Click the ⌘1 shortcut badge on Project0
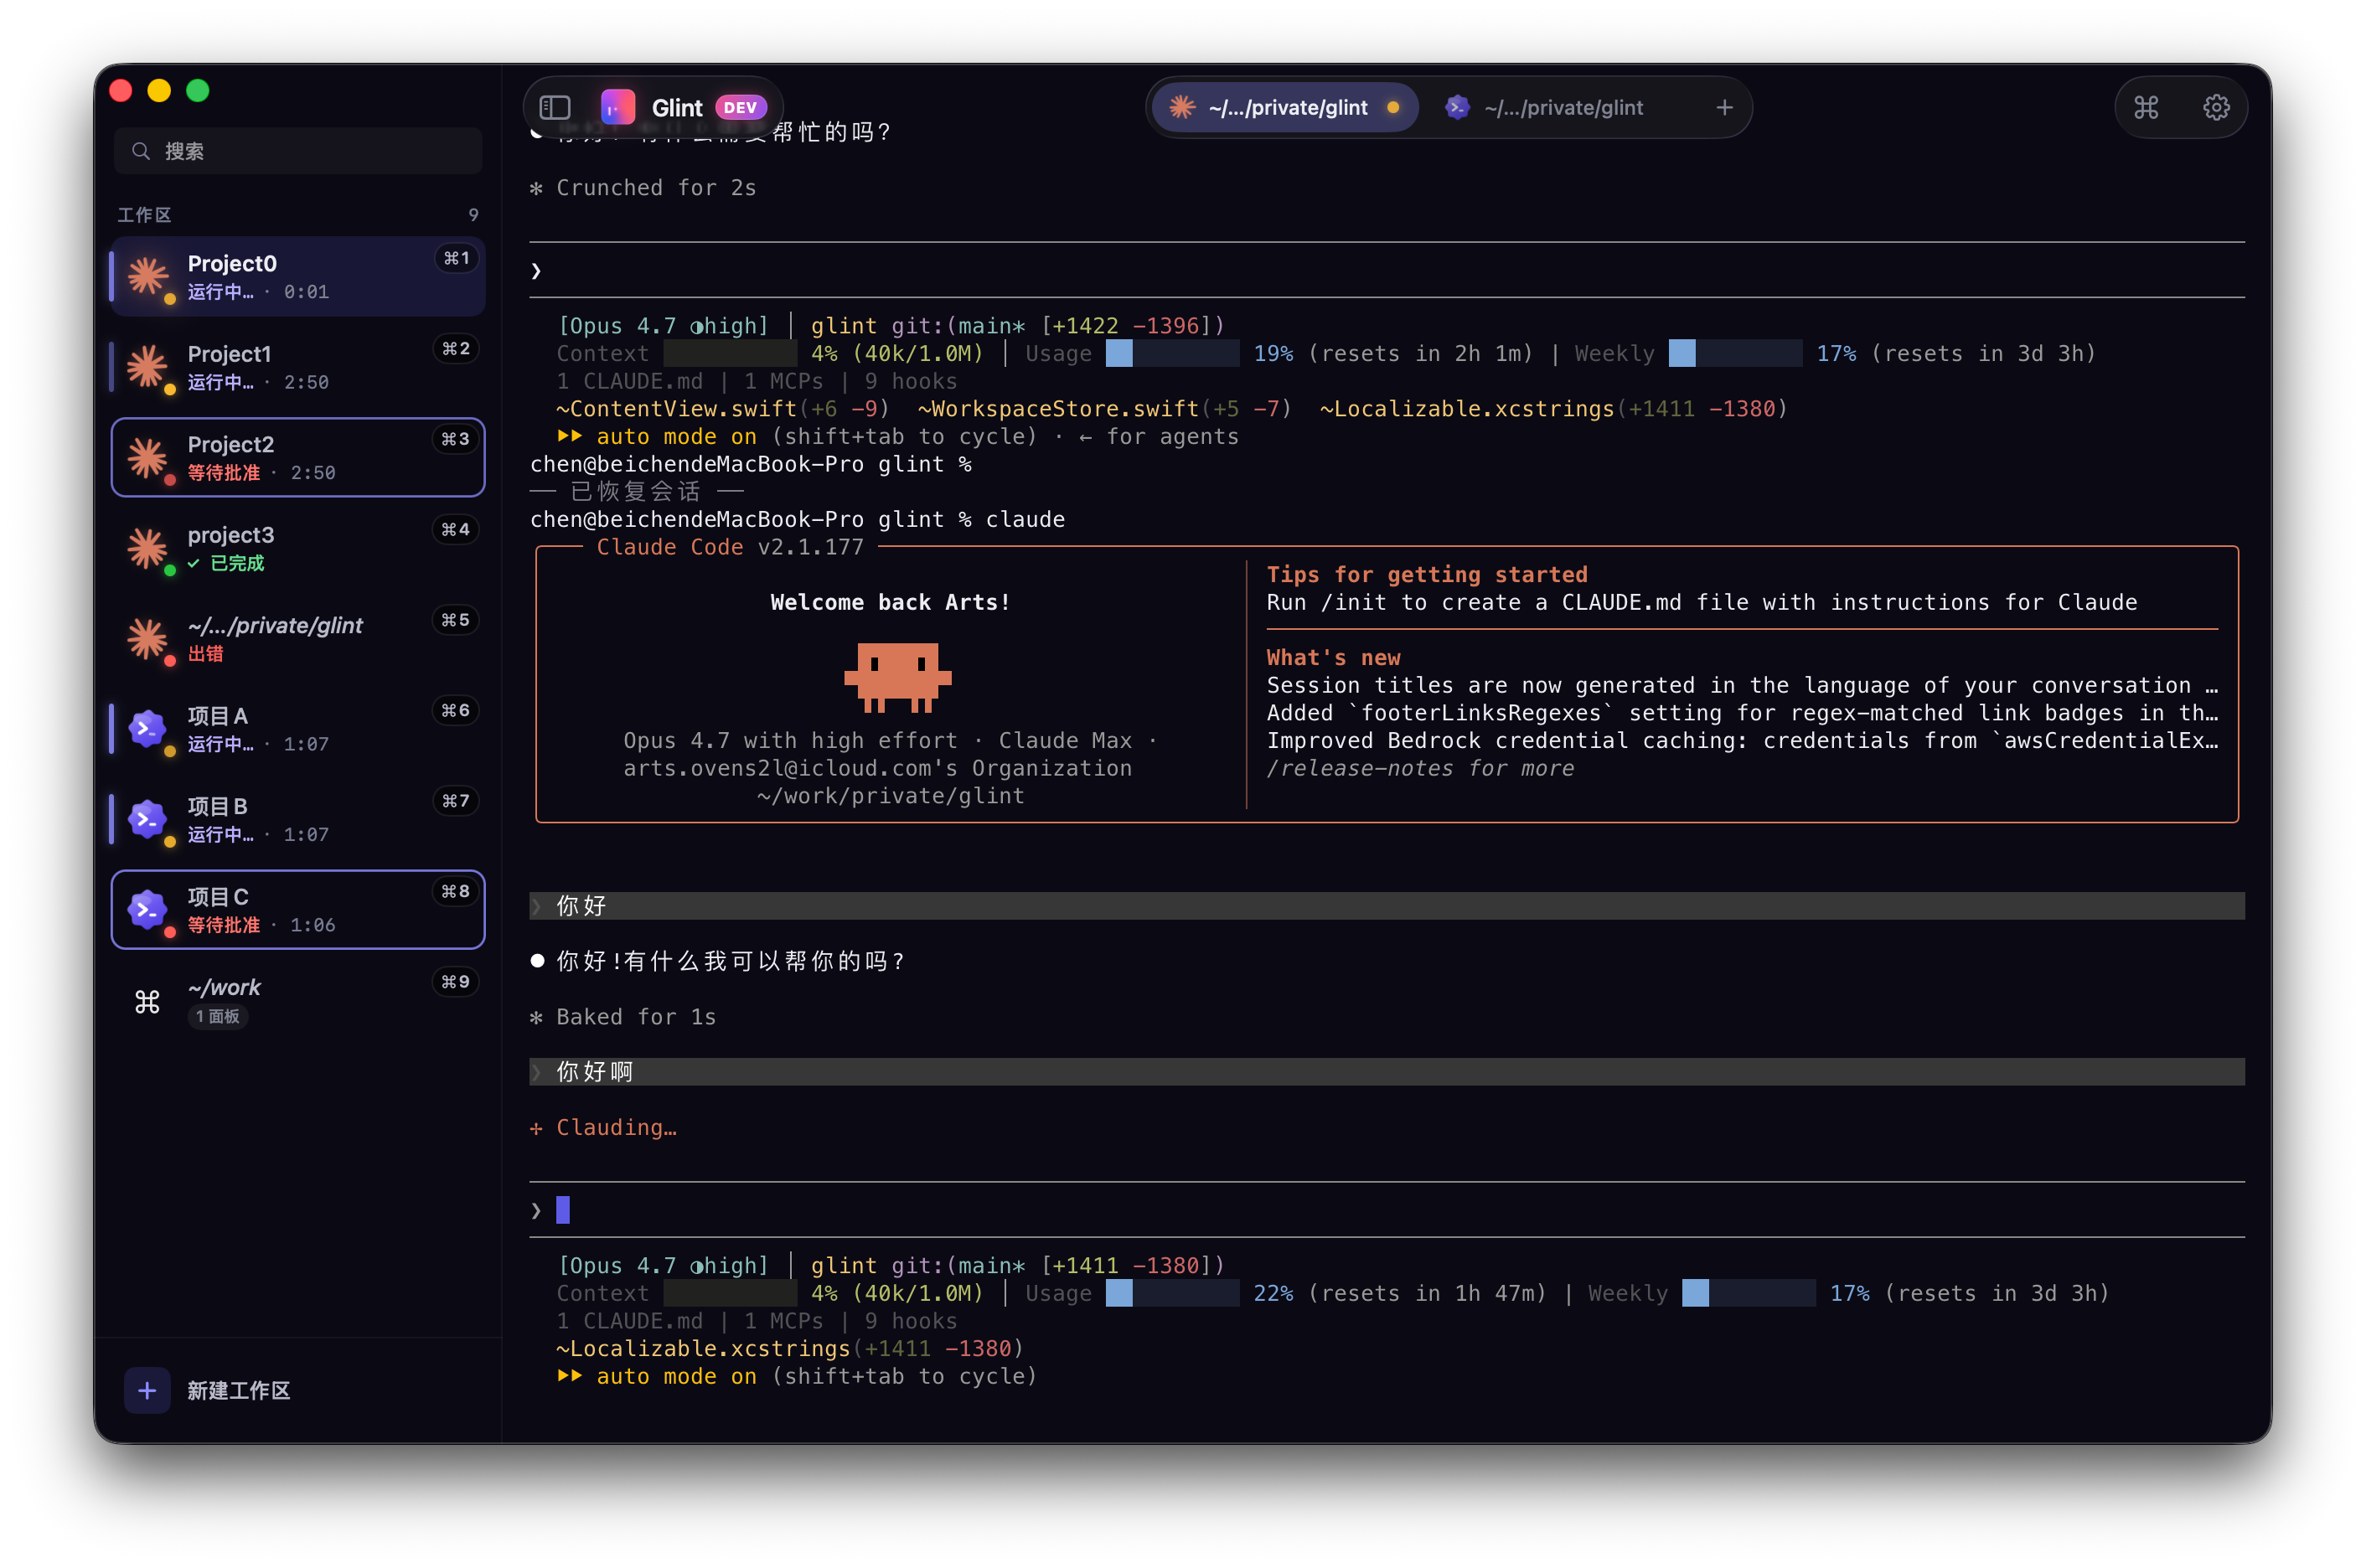 [x=456, y=258]
